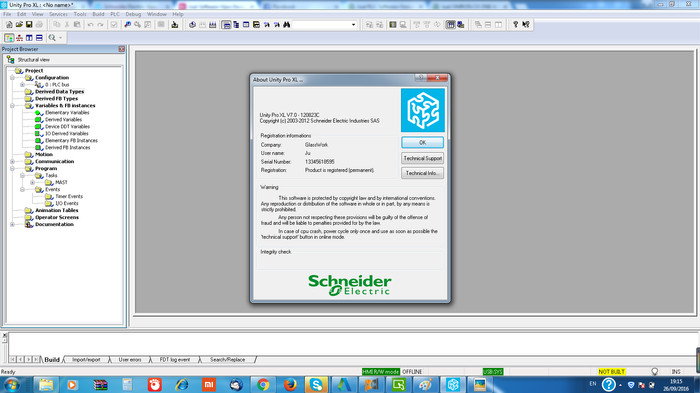
Task: Select Timer Events tree item
Action: (x=69, y=196)
